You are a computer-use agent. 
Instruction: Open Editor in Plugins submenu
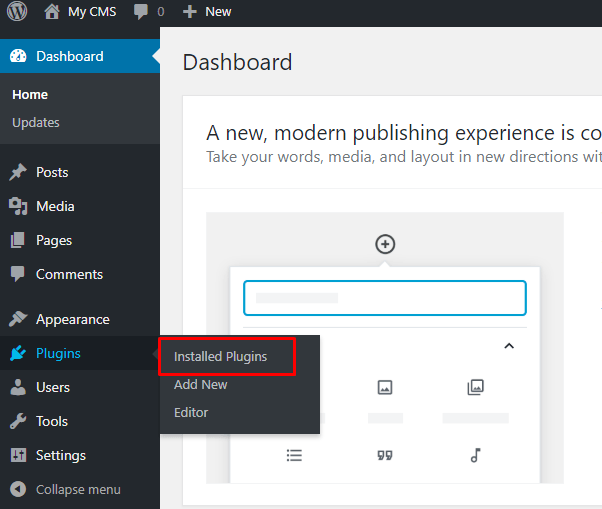(191, 412)
